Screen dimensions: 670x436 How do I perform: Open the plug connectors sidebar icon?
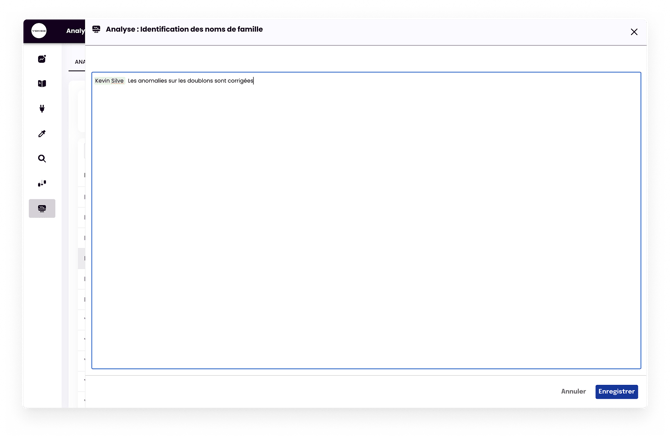[x=42, y=109]
